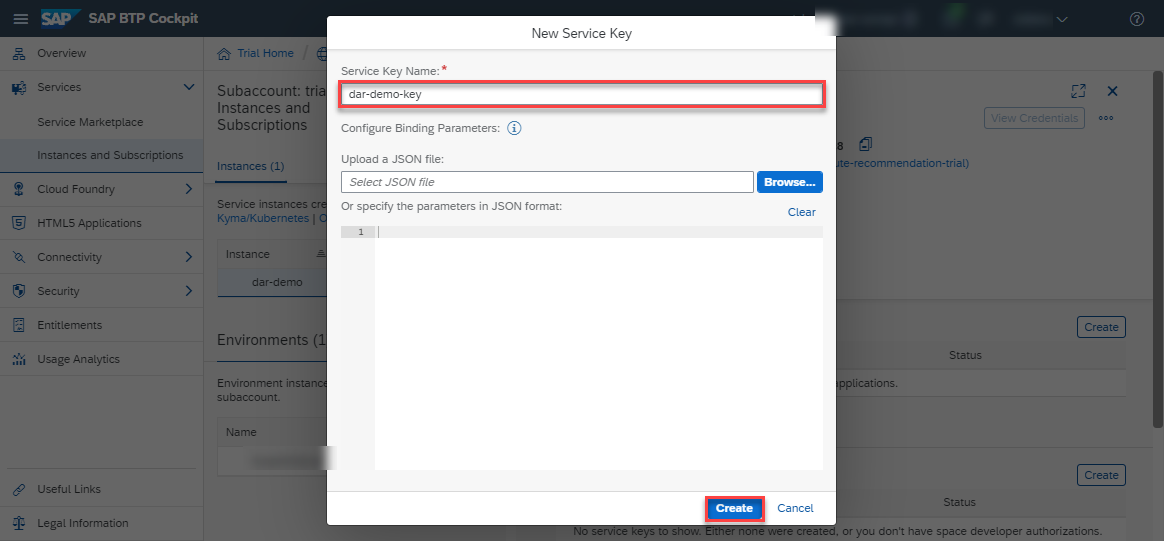
Task: Close the instance details panel
Action: point(1112,91)
